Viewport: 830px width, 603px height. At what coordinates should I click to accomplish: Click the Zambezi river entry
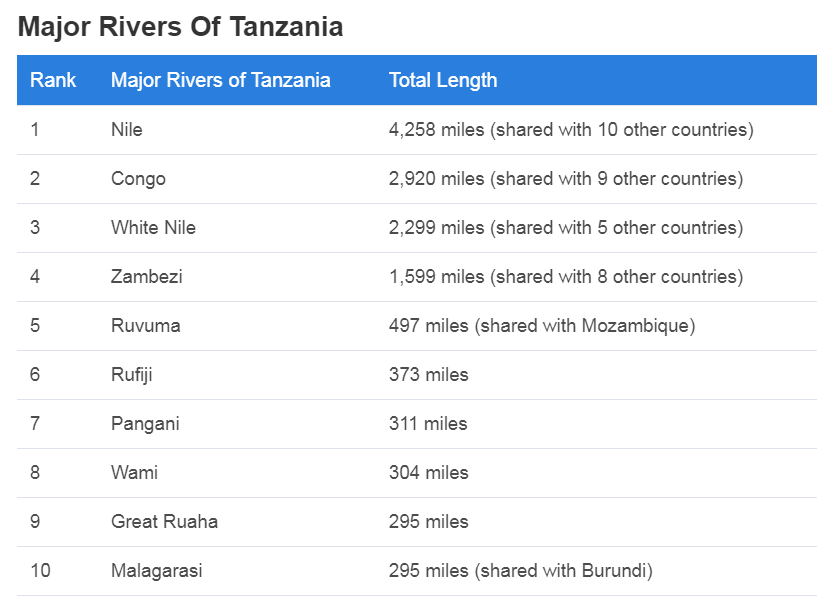[x=147, y=276]
